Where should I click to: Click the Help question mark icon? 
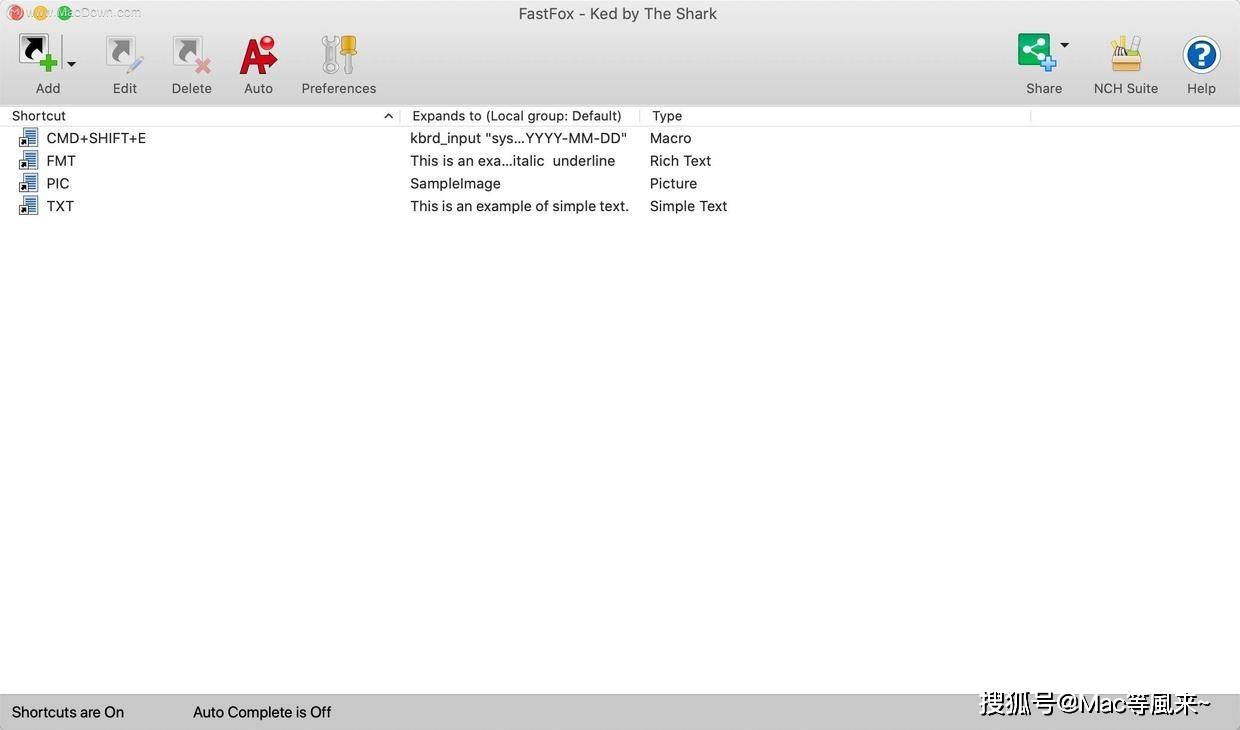pyautogui.click(x=1200, y=55)
